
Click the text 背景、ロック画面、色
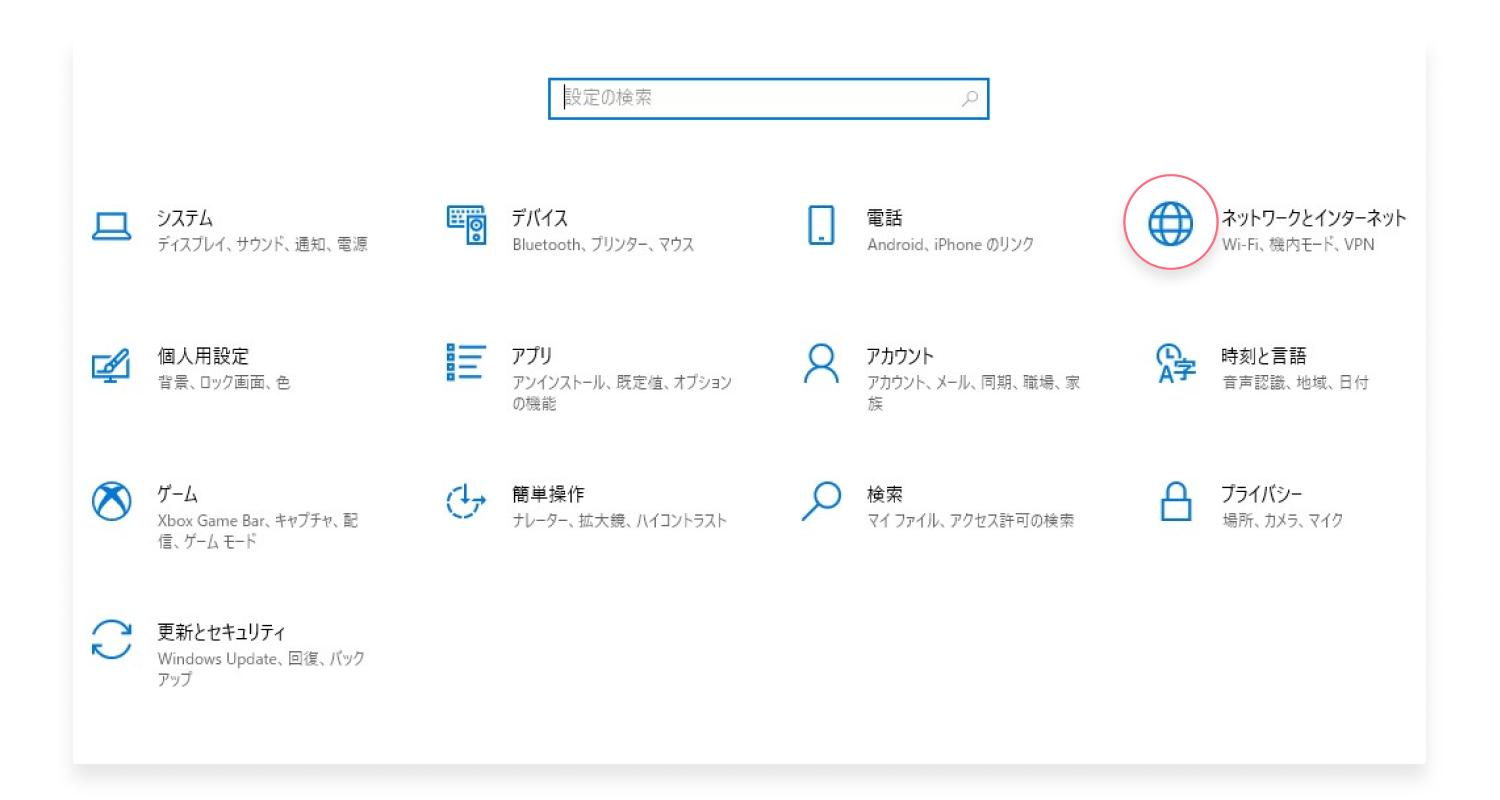point(224,382)
